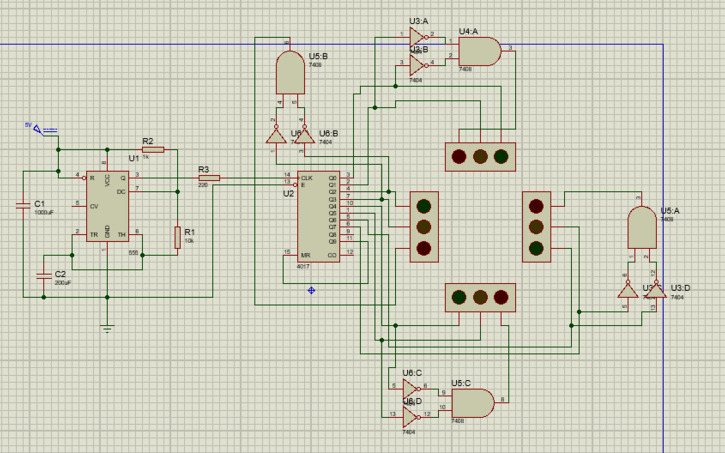Click the U4:A reference label
Image resolution: width=725 pixels, height=453 pixels.
point(468,31)
